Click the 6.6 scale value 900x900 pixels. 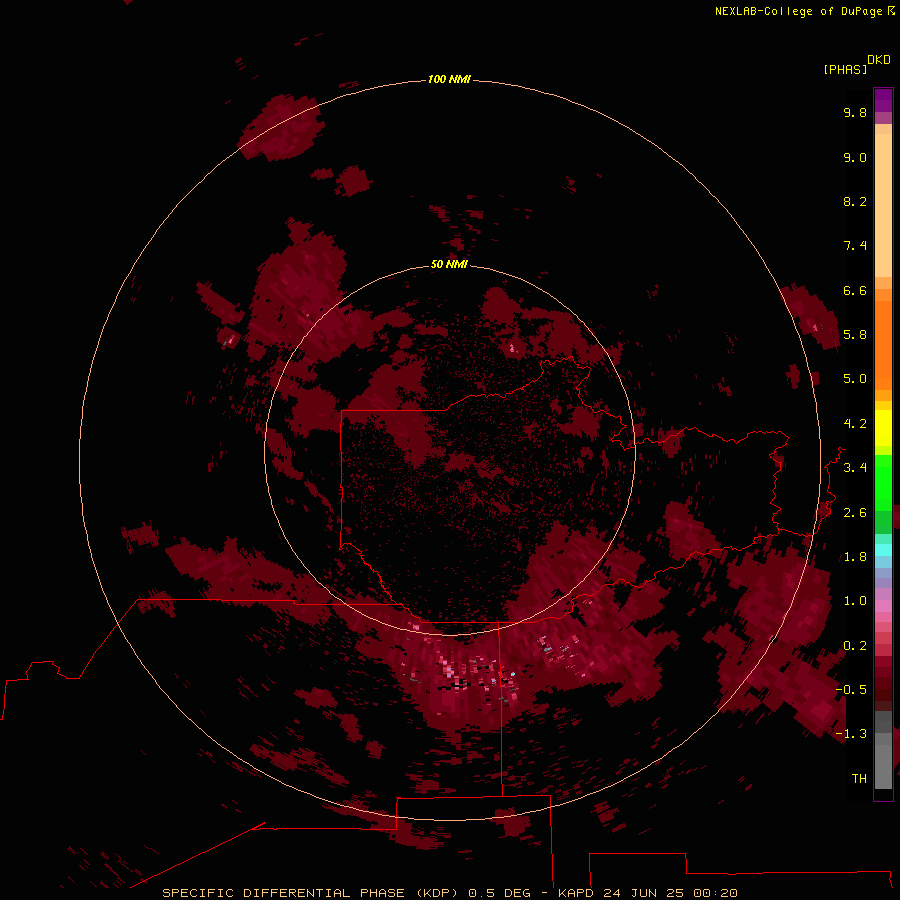(x=855, y=290)
